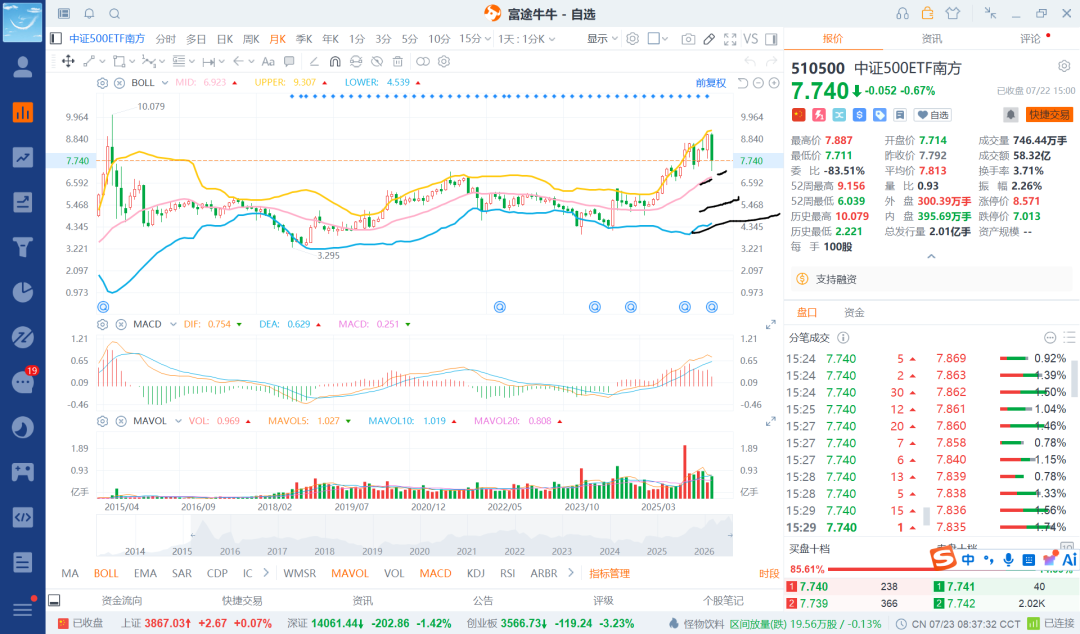The height and width of the screenshot is (634, 1080).
Task: Toggle BOLL indicator at bottom
Action: [x=106, y=573]
